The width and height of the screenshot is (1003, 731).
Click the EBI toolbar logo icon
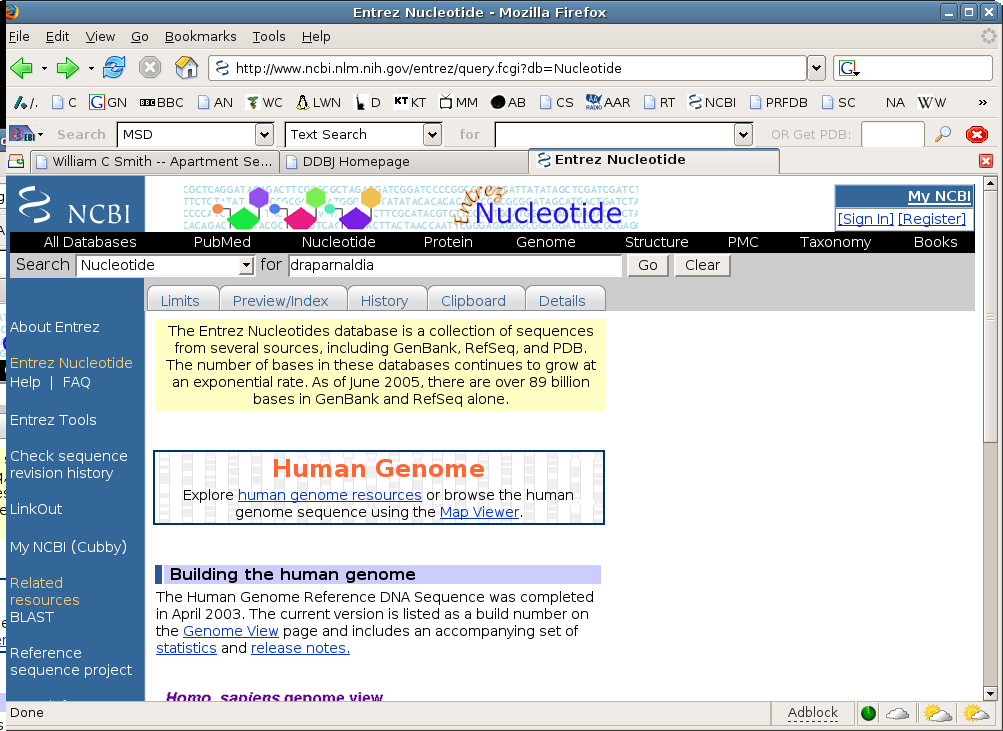pos(22,134)
